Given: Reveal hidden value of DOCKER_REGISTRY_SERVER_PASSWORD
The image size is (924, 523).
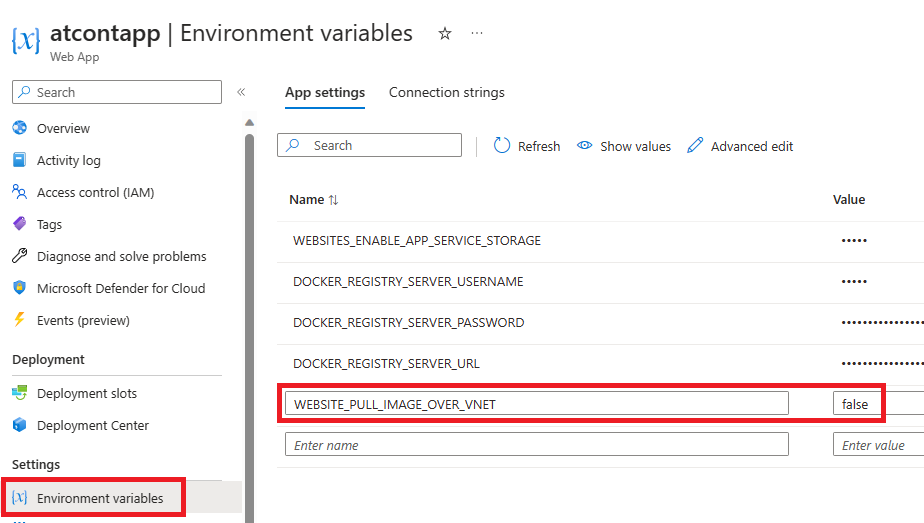Looking at the screenshot, I should (x=882, y=323).
